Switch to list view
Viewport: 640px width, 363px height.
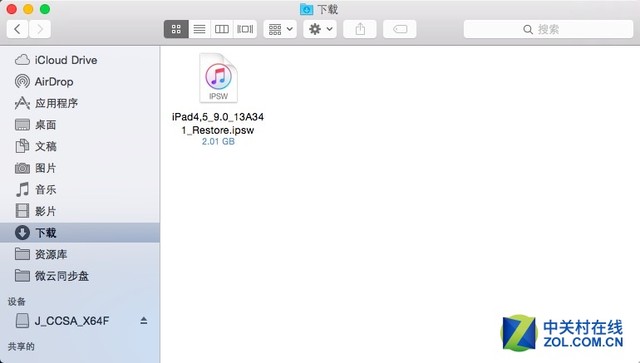click(x=199, y=29)
